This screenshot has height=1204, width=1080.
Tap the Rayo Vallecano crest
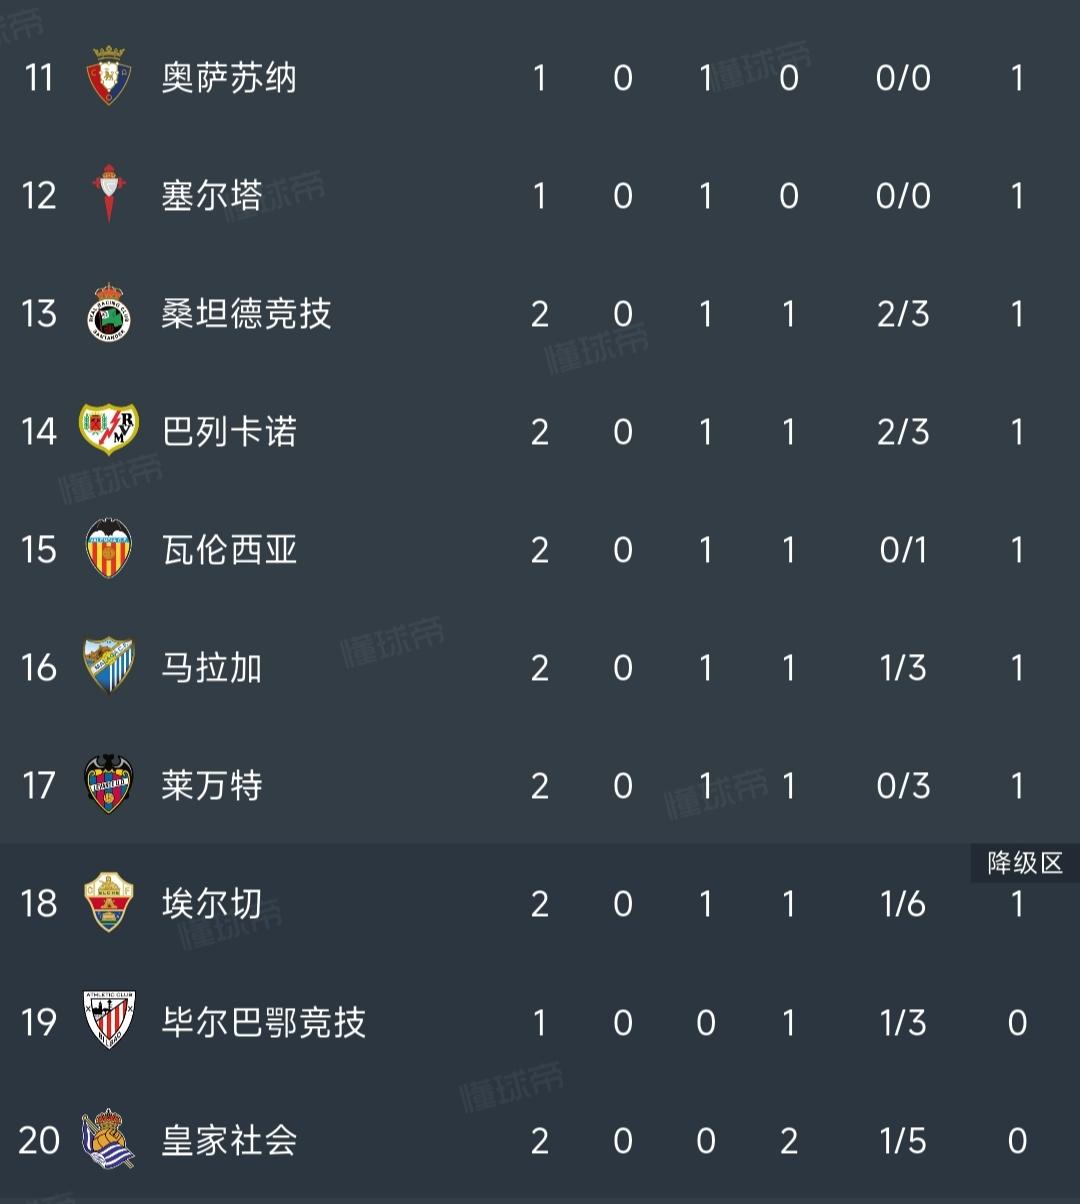(x=109, y=431)
